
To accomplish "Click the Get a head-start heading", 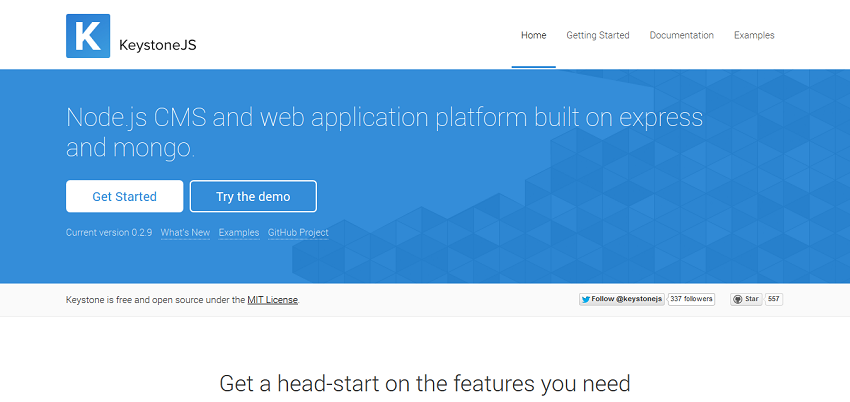I will pyautogui.click(x=425, y=383).
